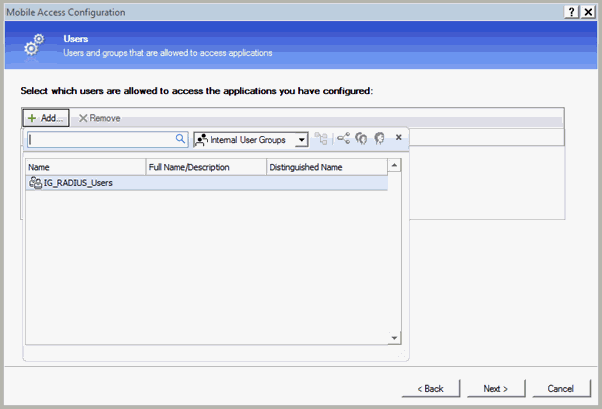
Task: Click the help question mark button
Action: click(571, 11)
